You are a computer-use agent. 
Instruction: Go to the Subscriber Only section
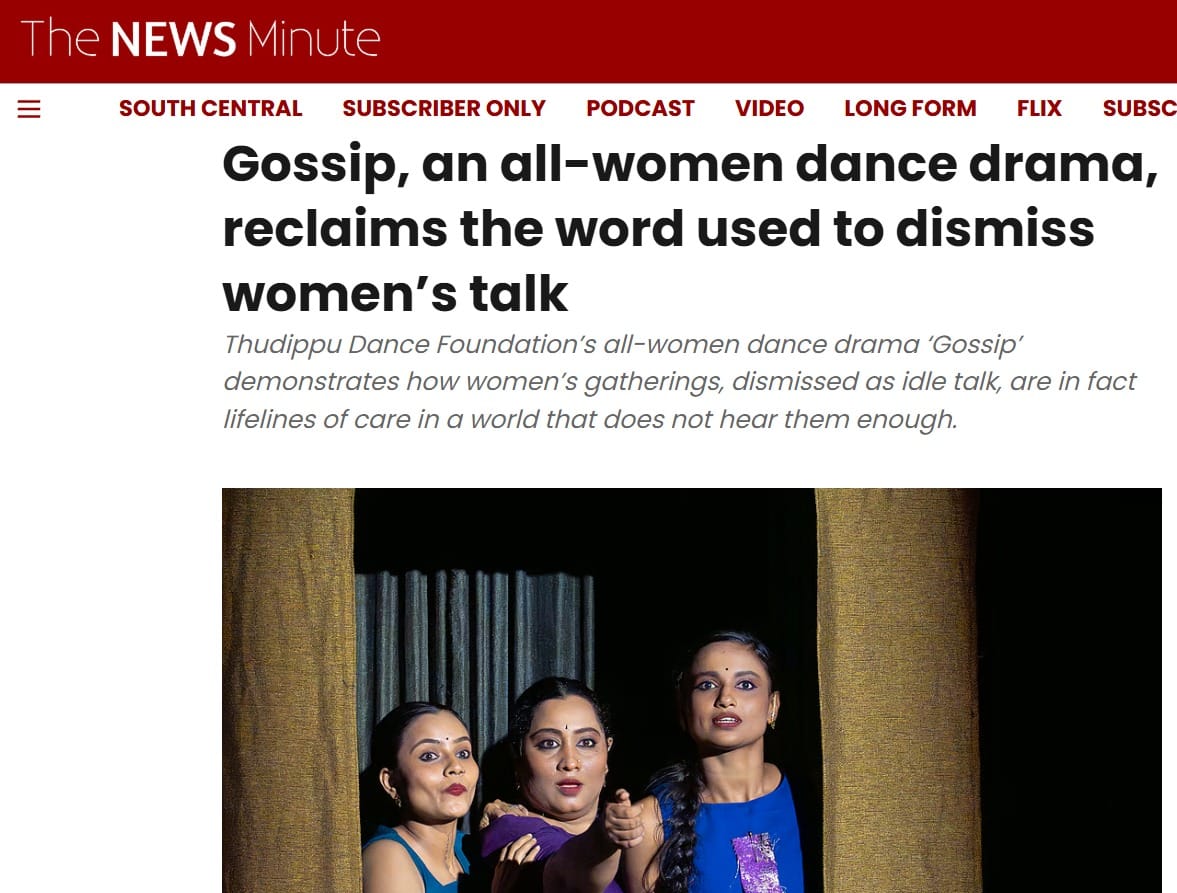444,109
